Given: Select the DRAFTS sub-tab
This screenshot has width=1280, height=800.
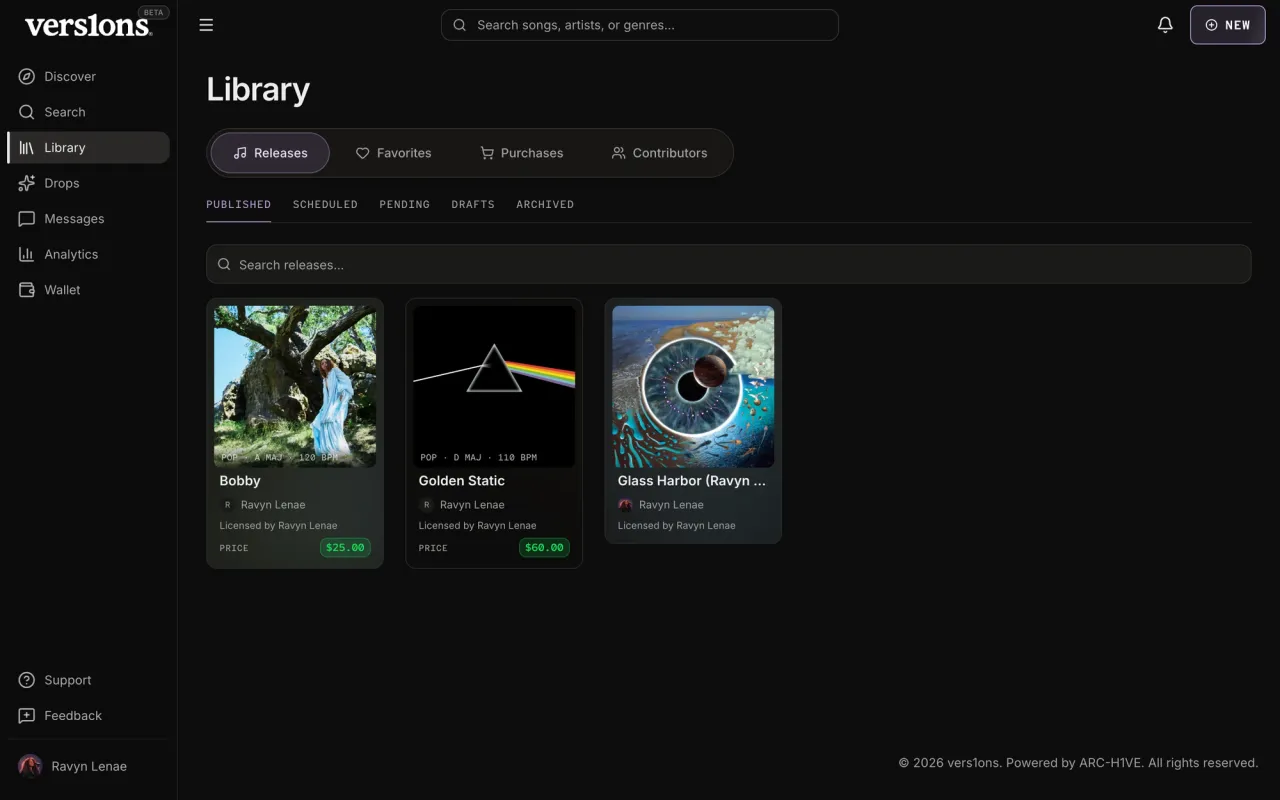Looking at the screenshot, I should [473, 204].
